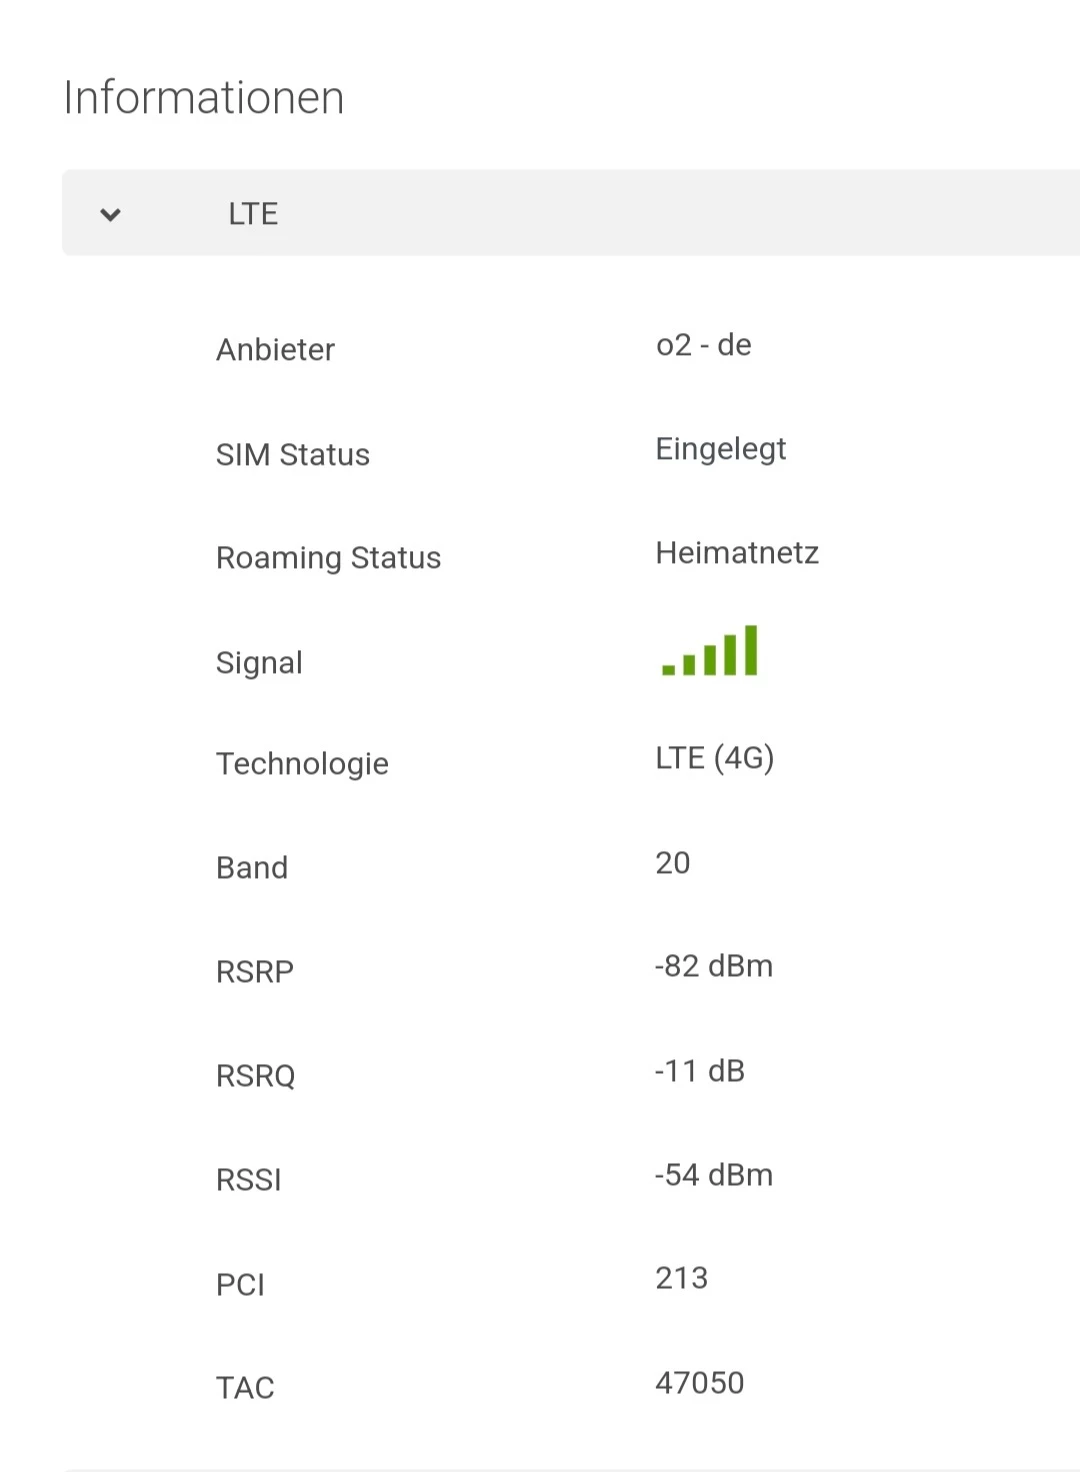Select the RSRQ label
This screenshot has width=1080, height=1472.
tap(255, 1076)
